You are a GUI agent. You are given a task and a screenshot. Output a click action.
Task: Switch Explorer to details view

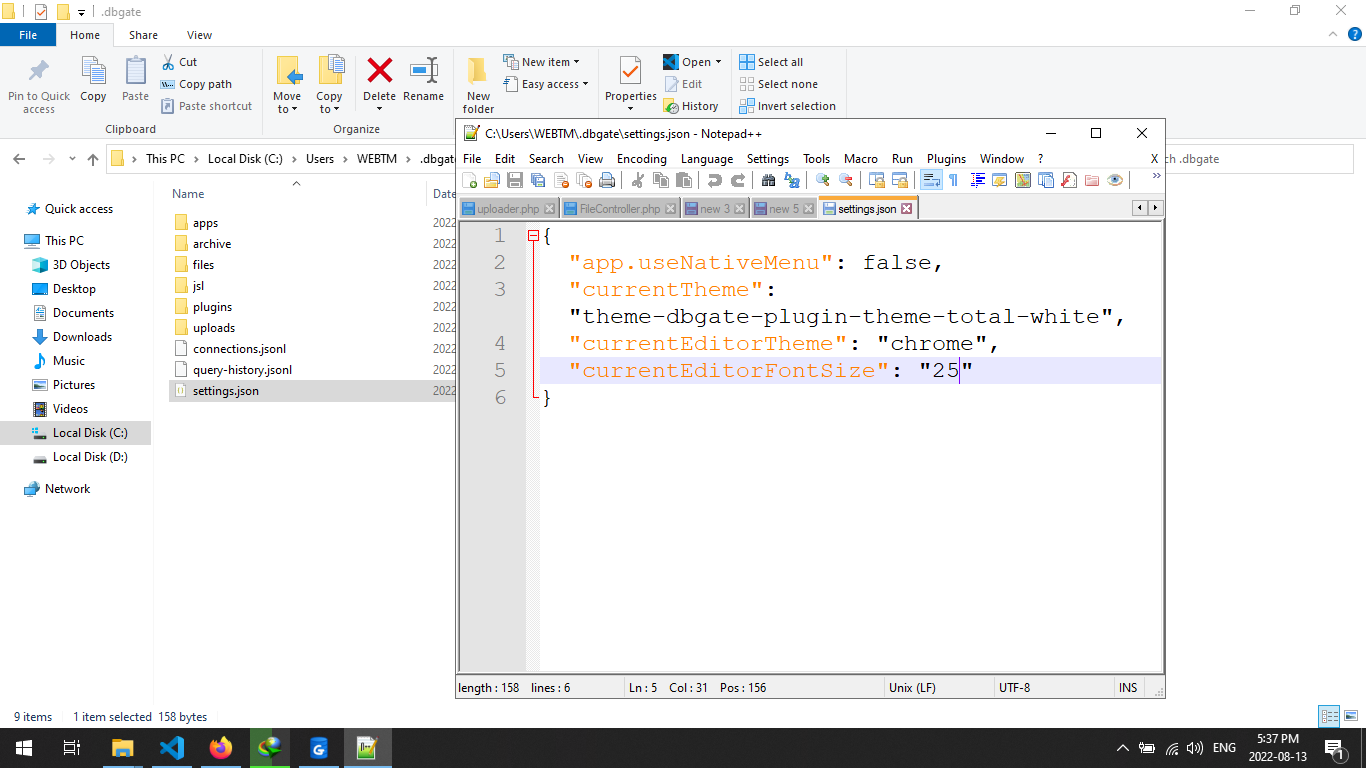(1329, 717)
